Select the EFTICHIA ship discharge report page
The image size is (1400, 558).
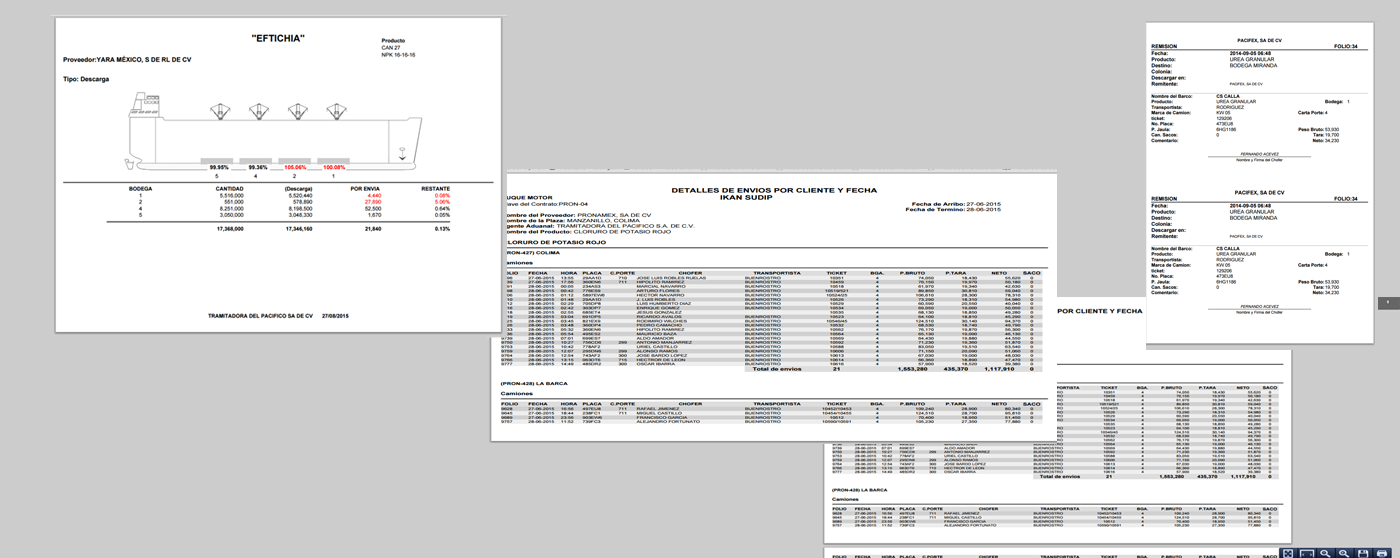tap(278, 173)
